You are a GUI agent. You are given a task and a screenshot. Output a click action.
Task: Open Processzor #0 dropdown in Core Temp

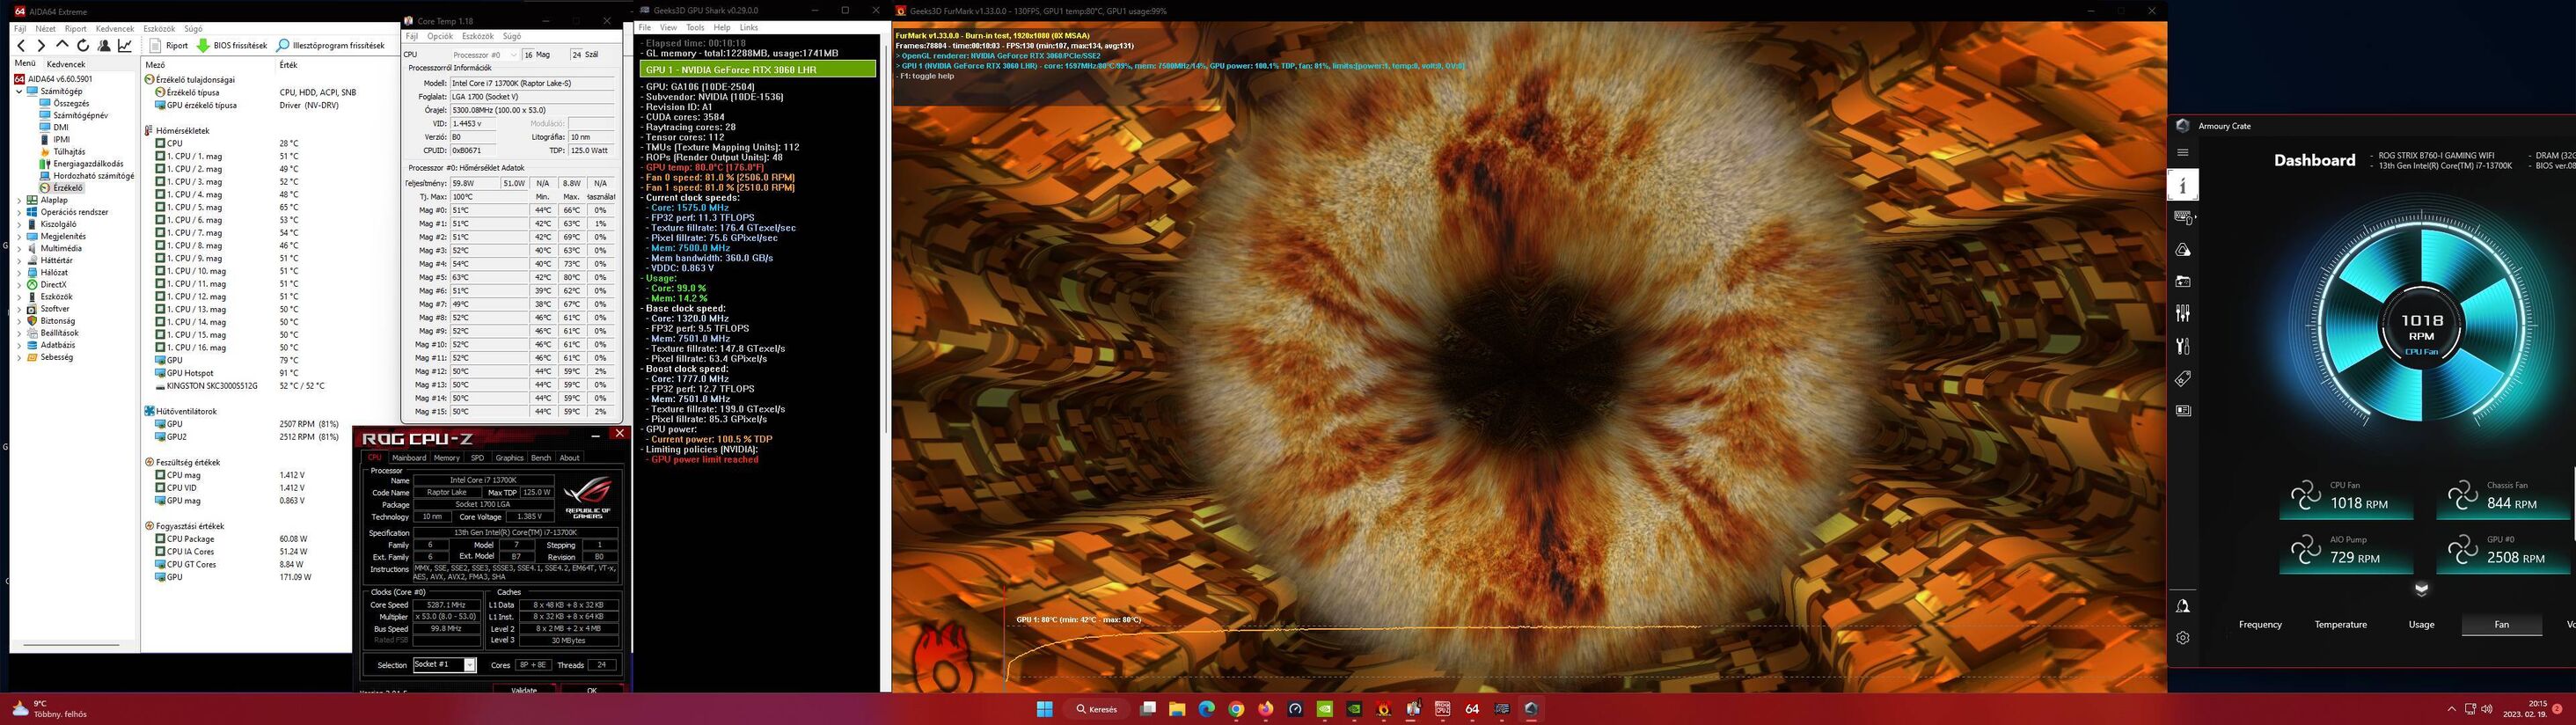(x=484, y=55)
